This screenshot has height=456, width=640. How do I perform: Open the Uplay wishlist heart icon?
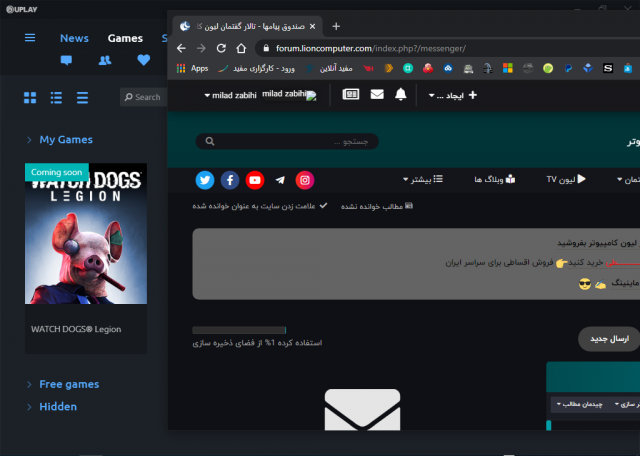(x=143, y=60)
